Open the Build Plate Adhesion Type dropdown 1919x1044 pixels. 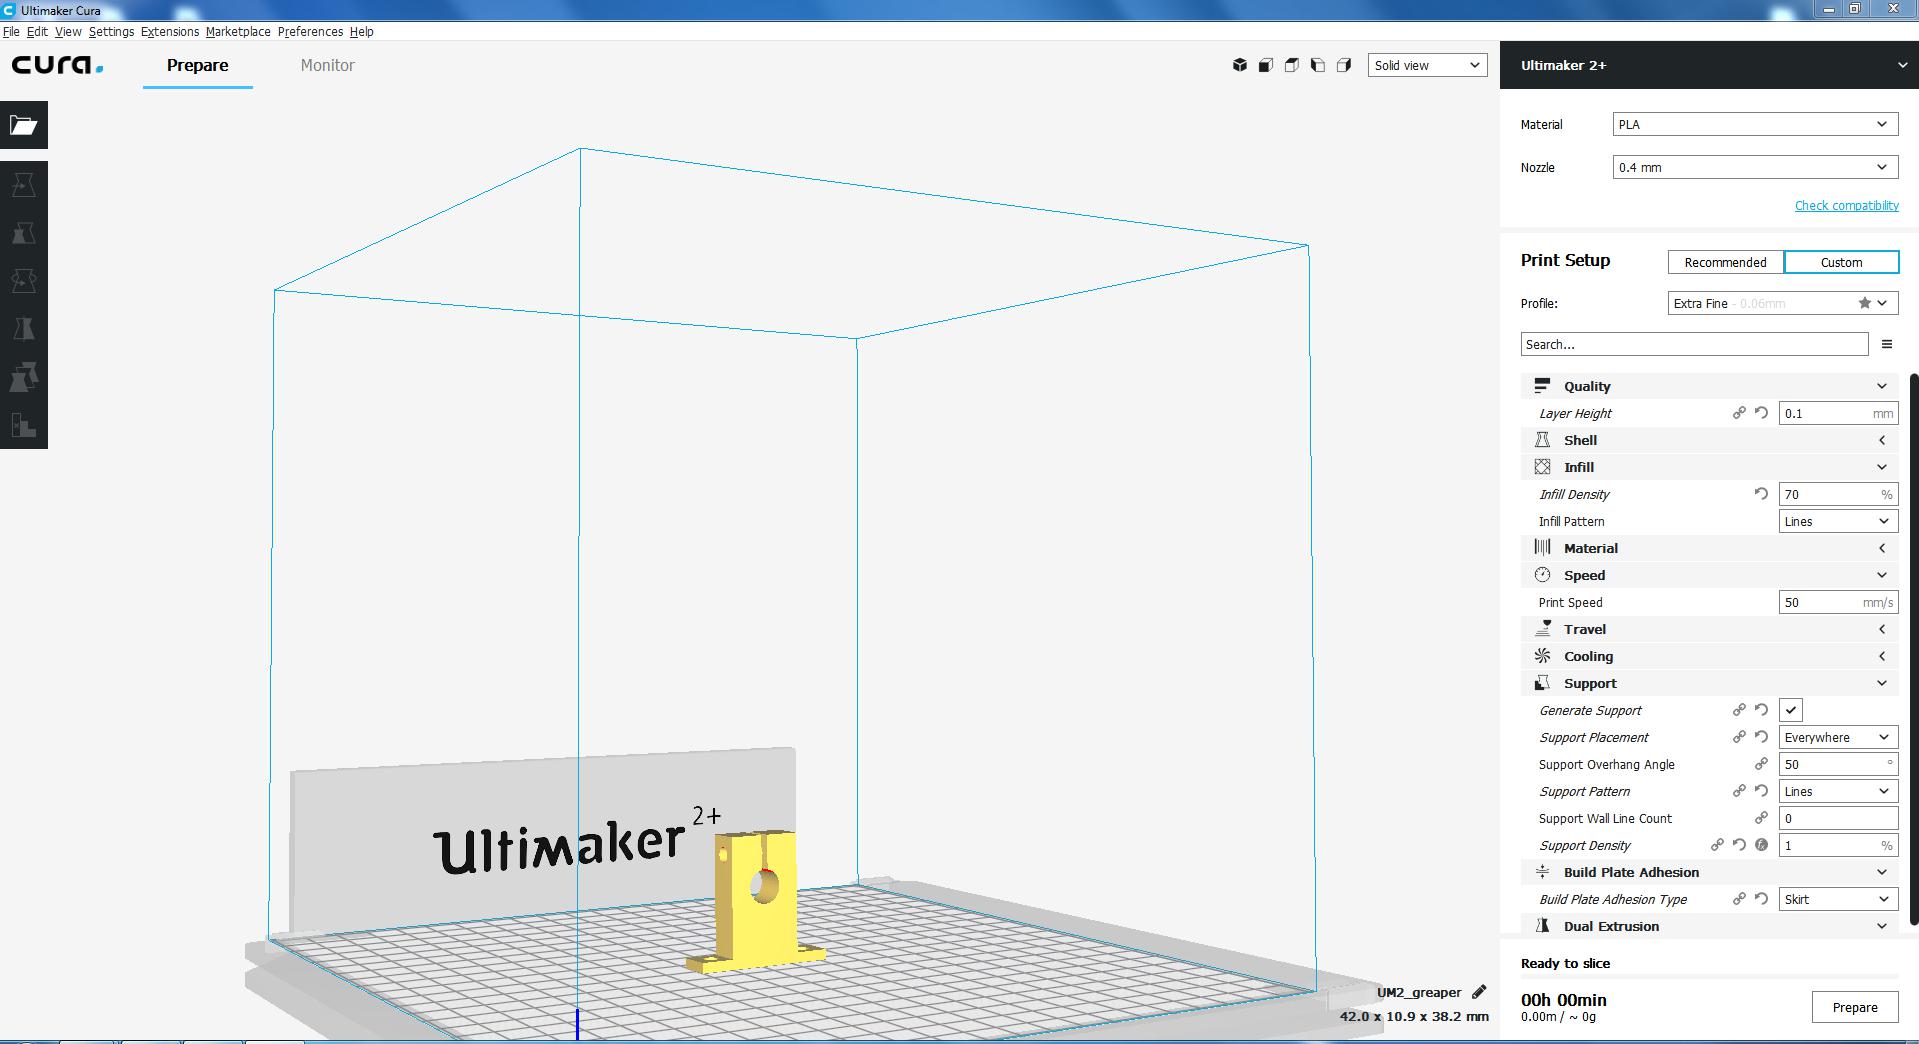[x=1838, y=899]
